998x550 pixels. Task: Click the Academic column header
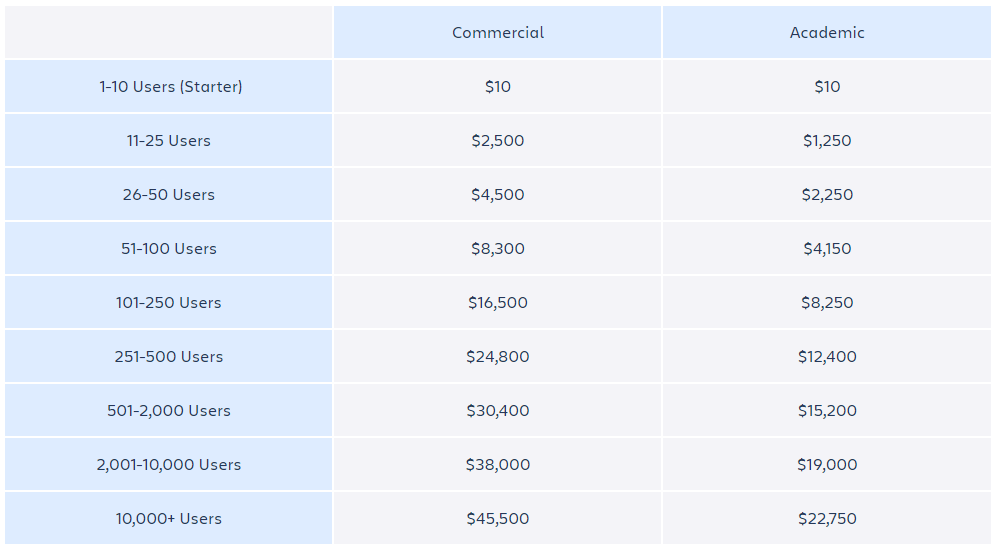click(827, 33)
